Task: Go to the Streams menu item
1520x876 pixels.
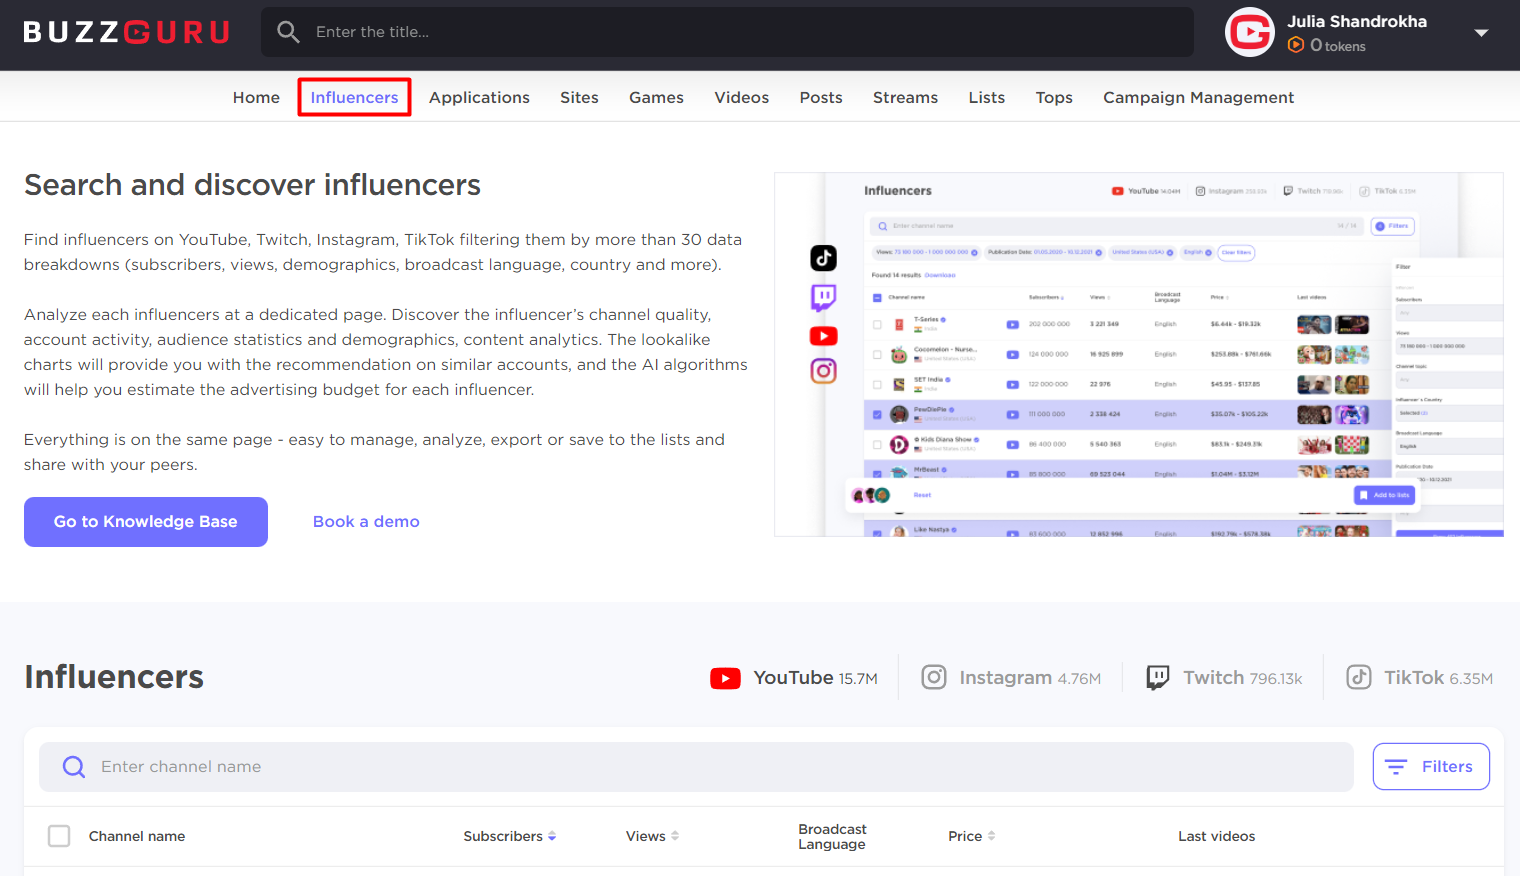Action: coord(905,97)
